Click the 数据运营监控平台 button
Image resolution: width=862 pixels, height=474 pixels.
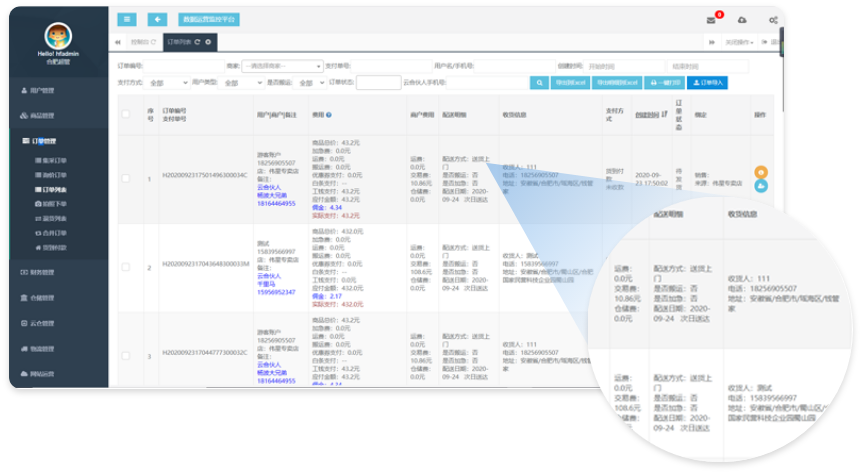(x=208, y=19)
